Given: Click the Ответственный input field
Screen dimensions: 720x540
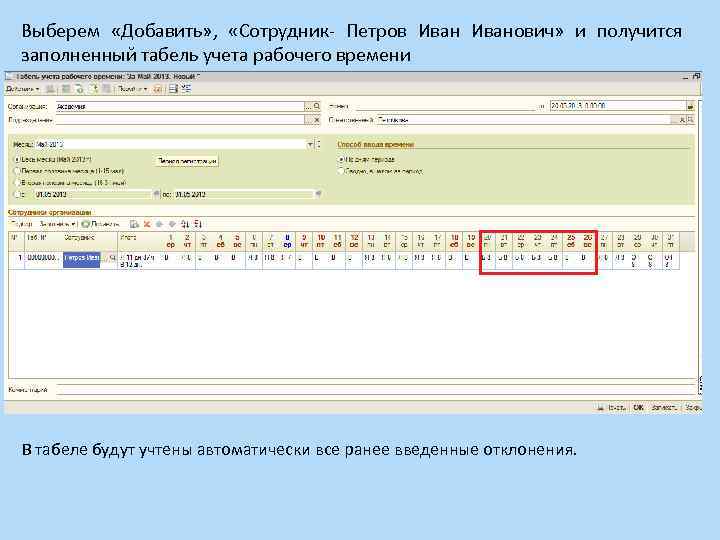Looking at the screenshot, I should click(x=523, y=120).
